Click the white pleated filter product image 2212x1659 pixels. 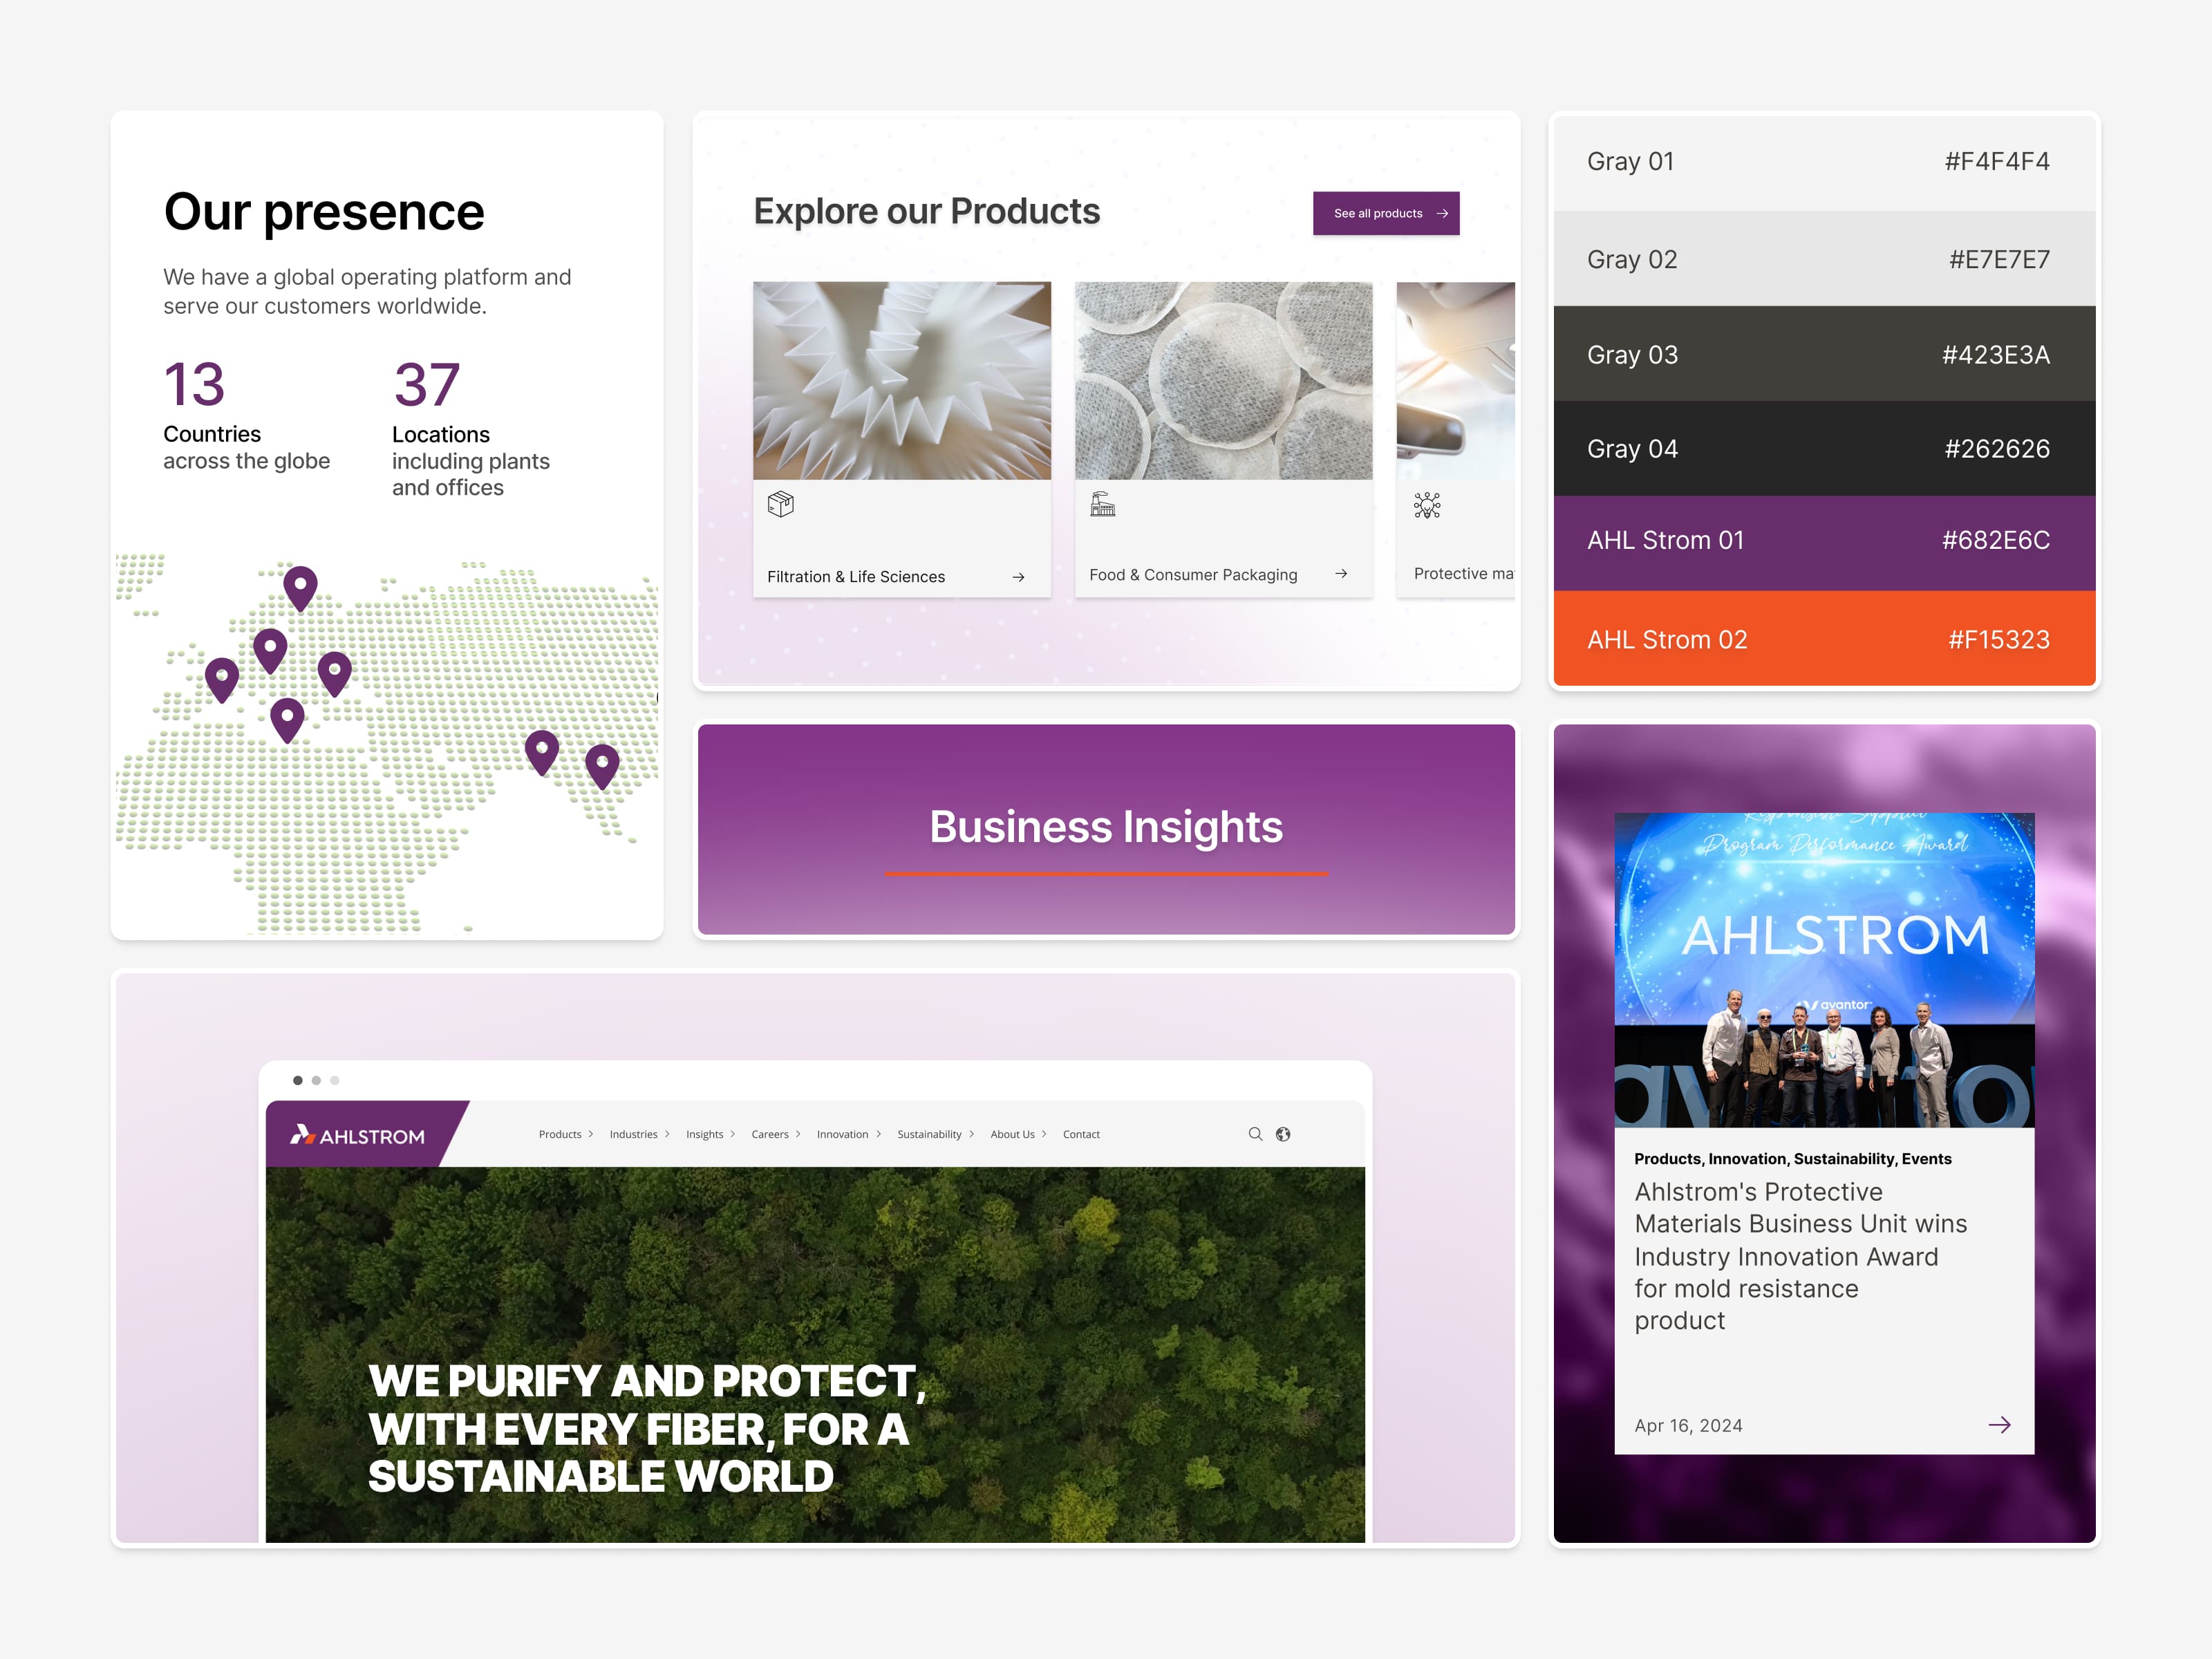point(901,380)
